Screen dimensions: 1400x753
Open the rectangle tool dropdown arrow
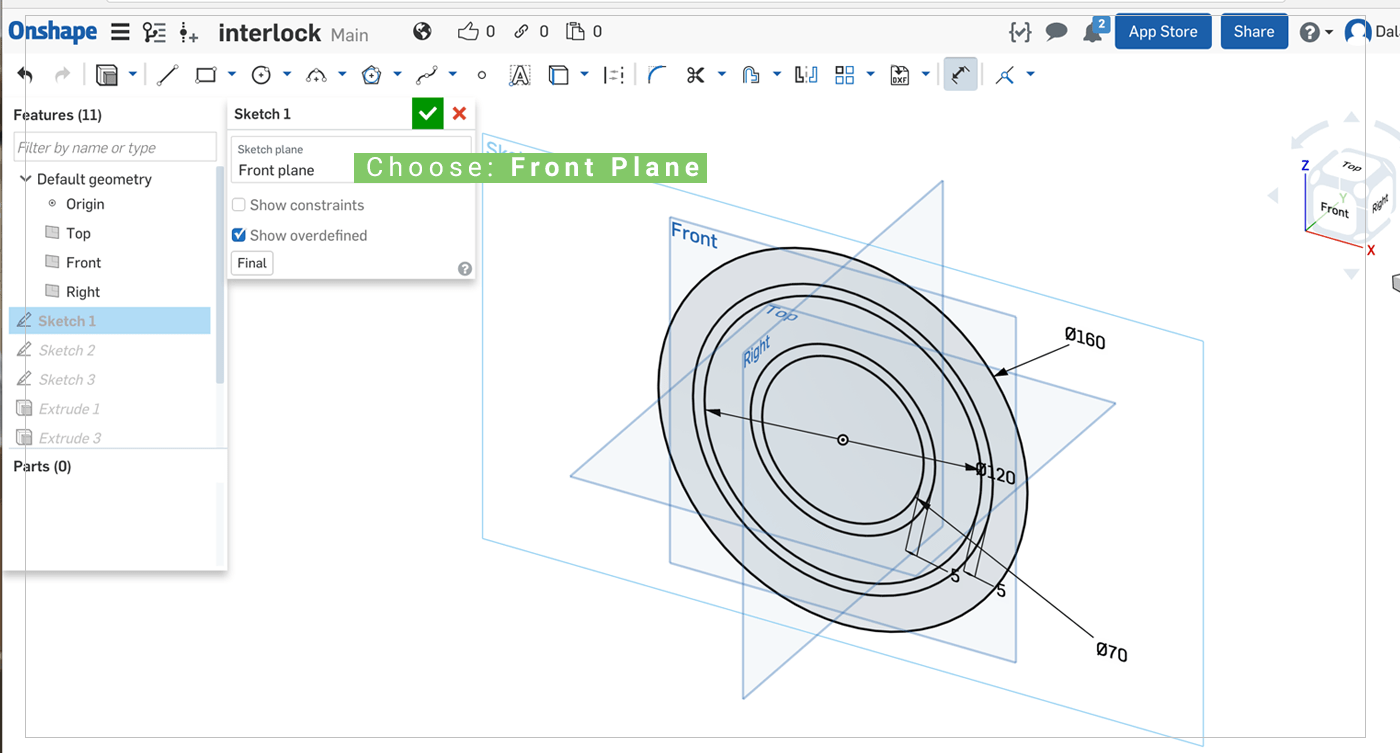(x=232, y=75)
